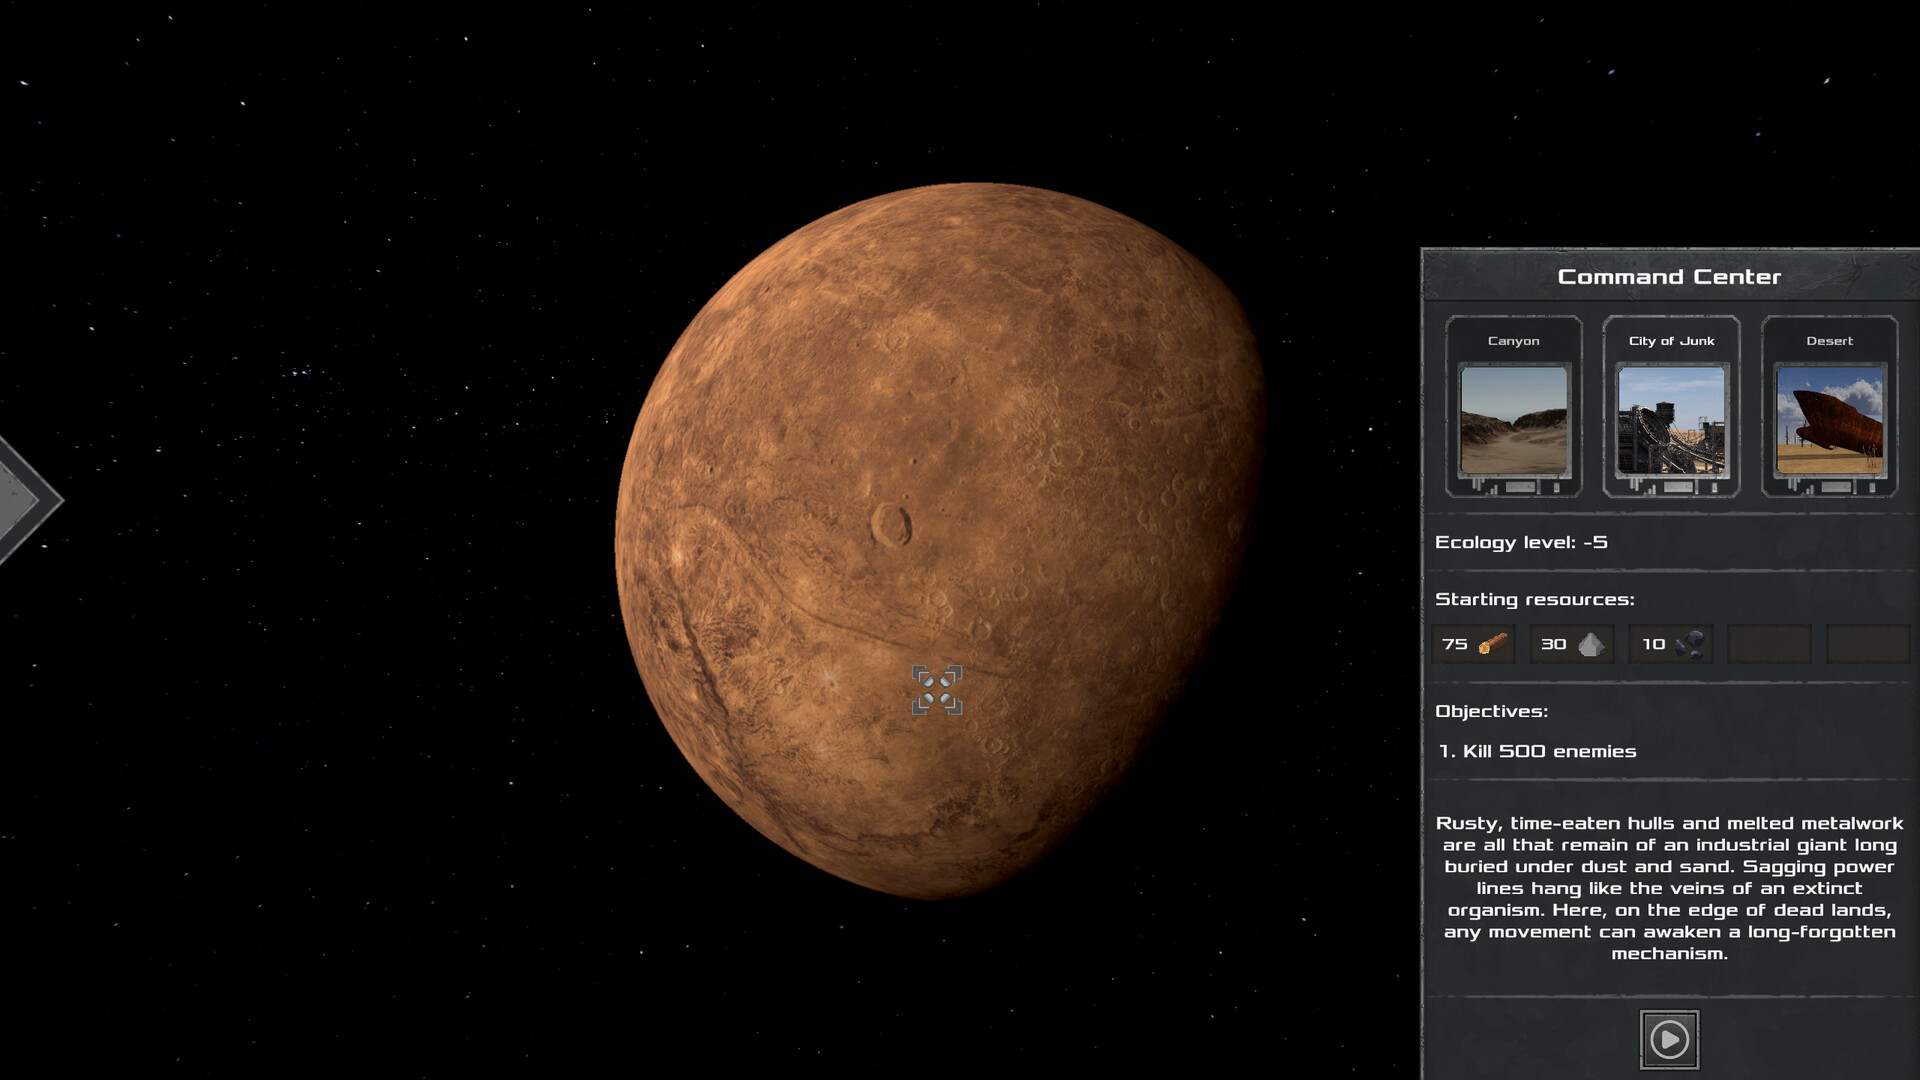
Task: Click the Canyon label text
Action: 1514,341
